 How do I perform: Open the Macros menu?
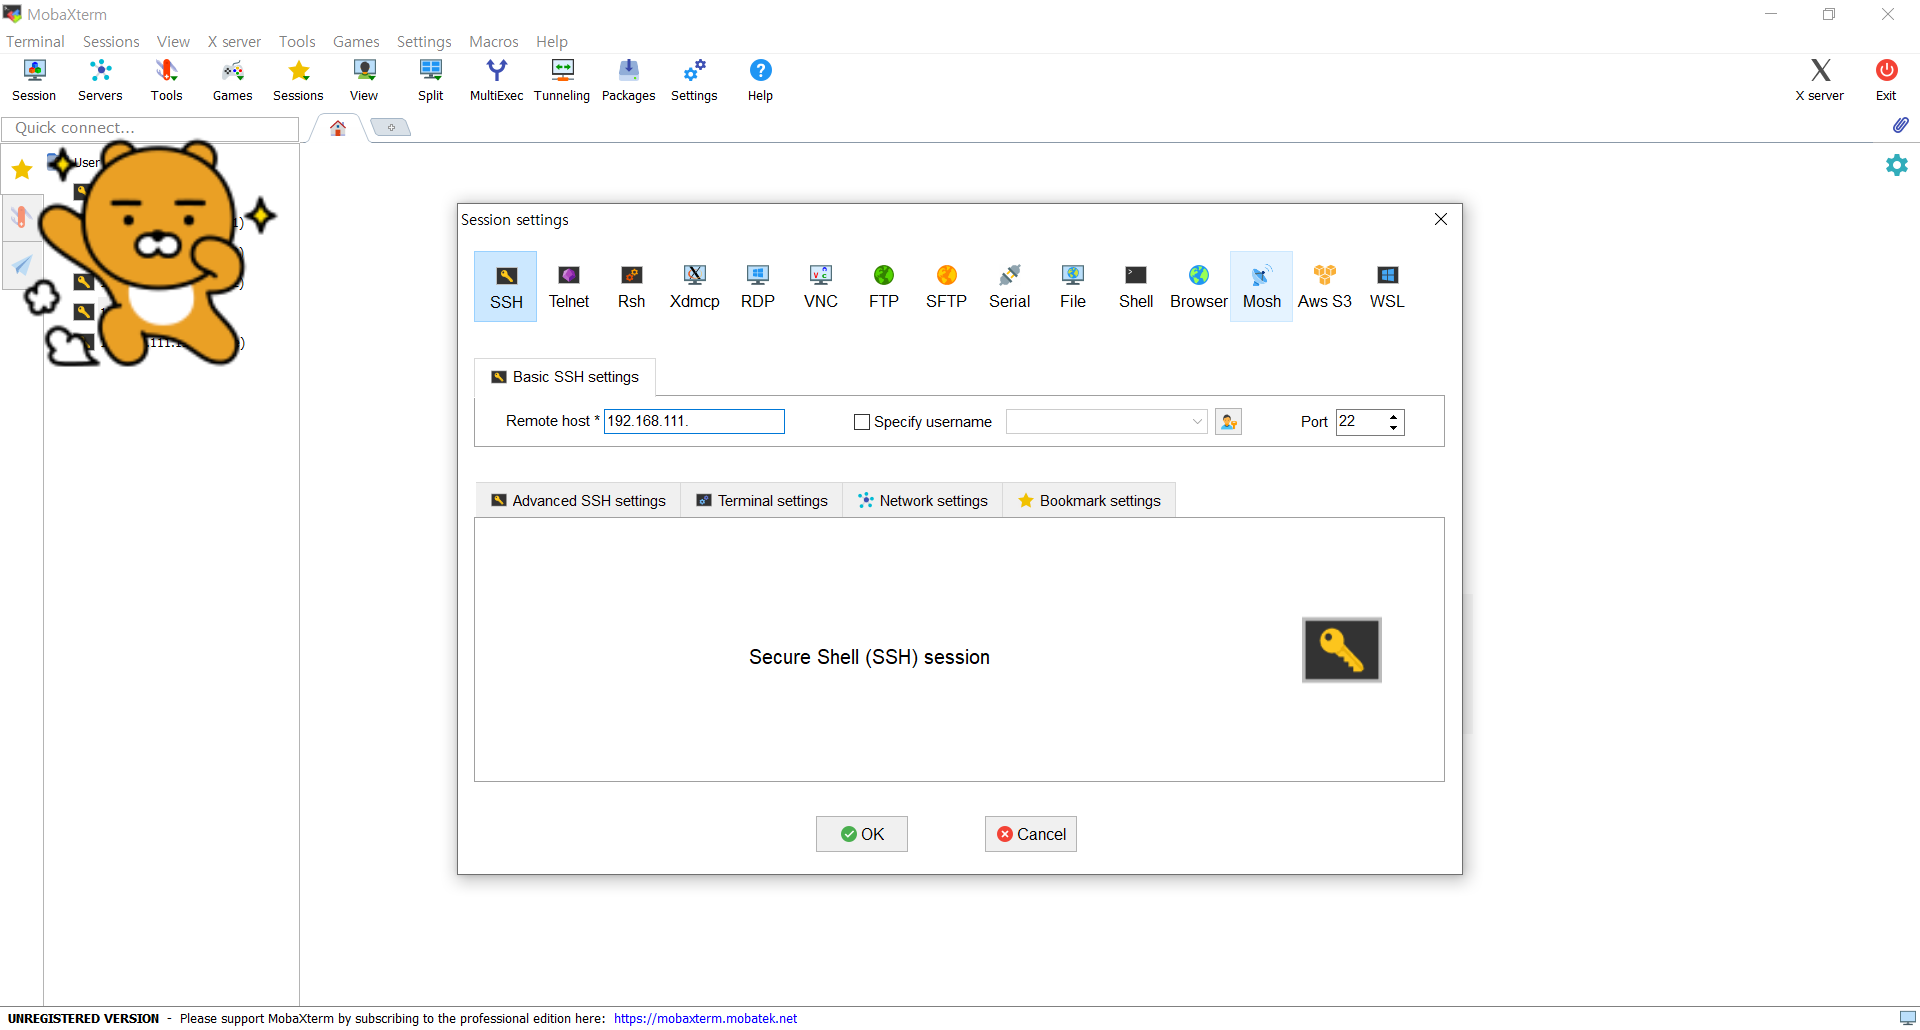[x=494, y=41]
